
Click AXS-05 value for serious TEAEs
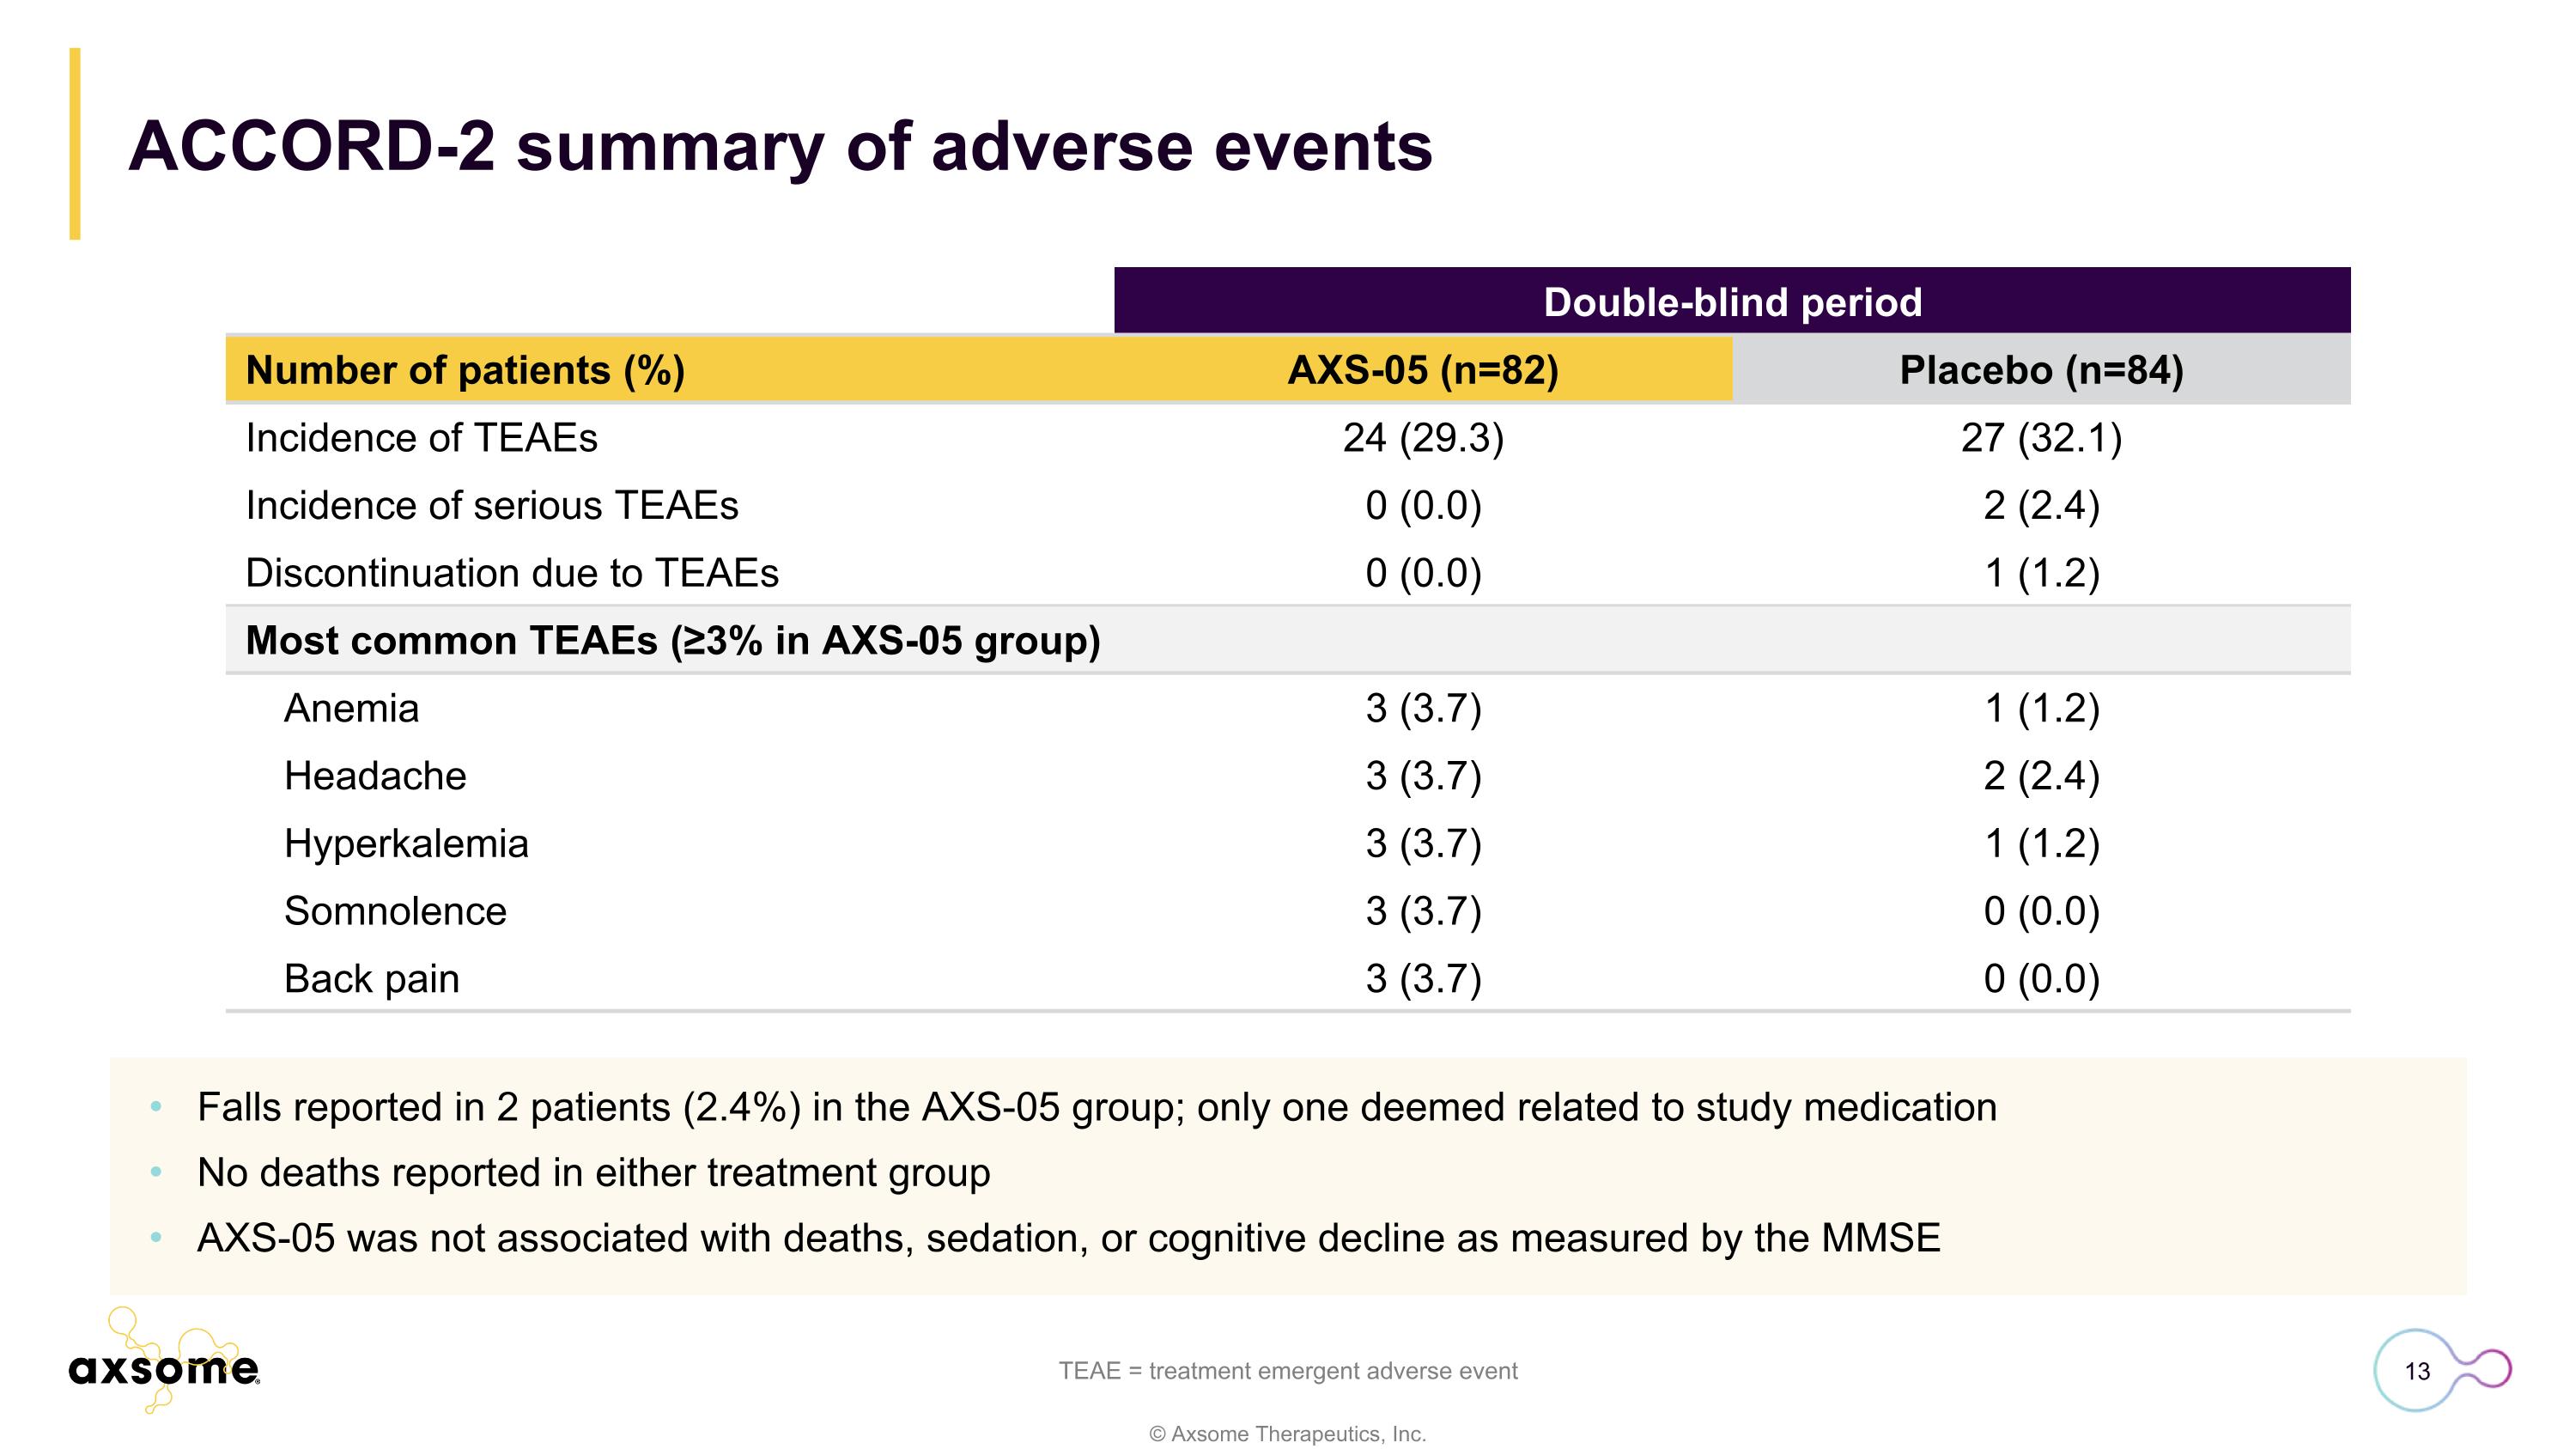coord(1423,505)
